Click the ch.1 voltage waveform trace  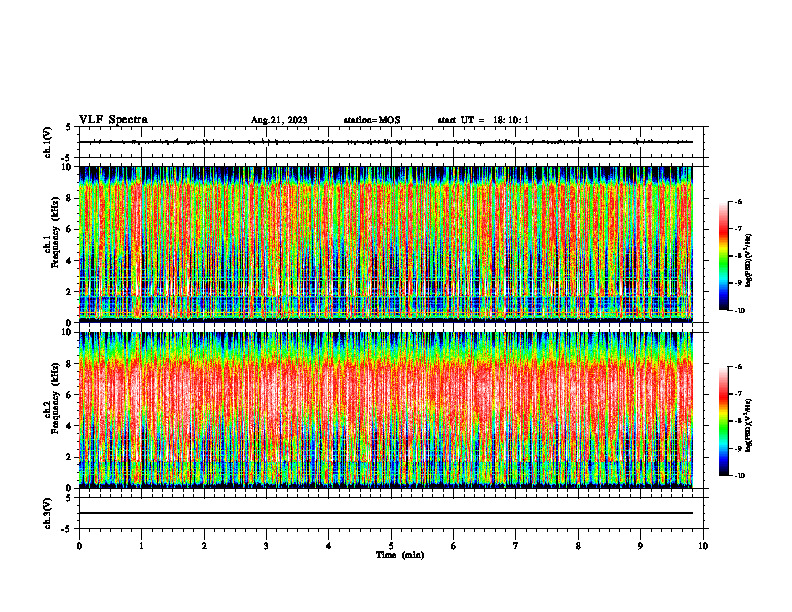[x=386, y=142]
